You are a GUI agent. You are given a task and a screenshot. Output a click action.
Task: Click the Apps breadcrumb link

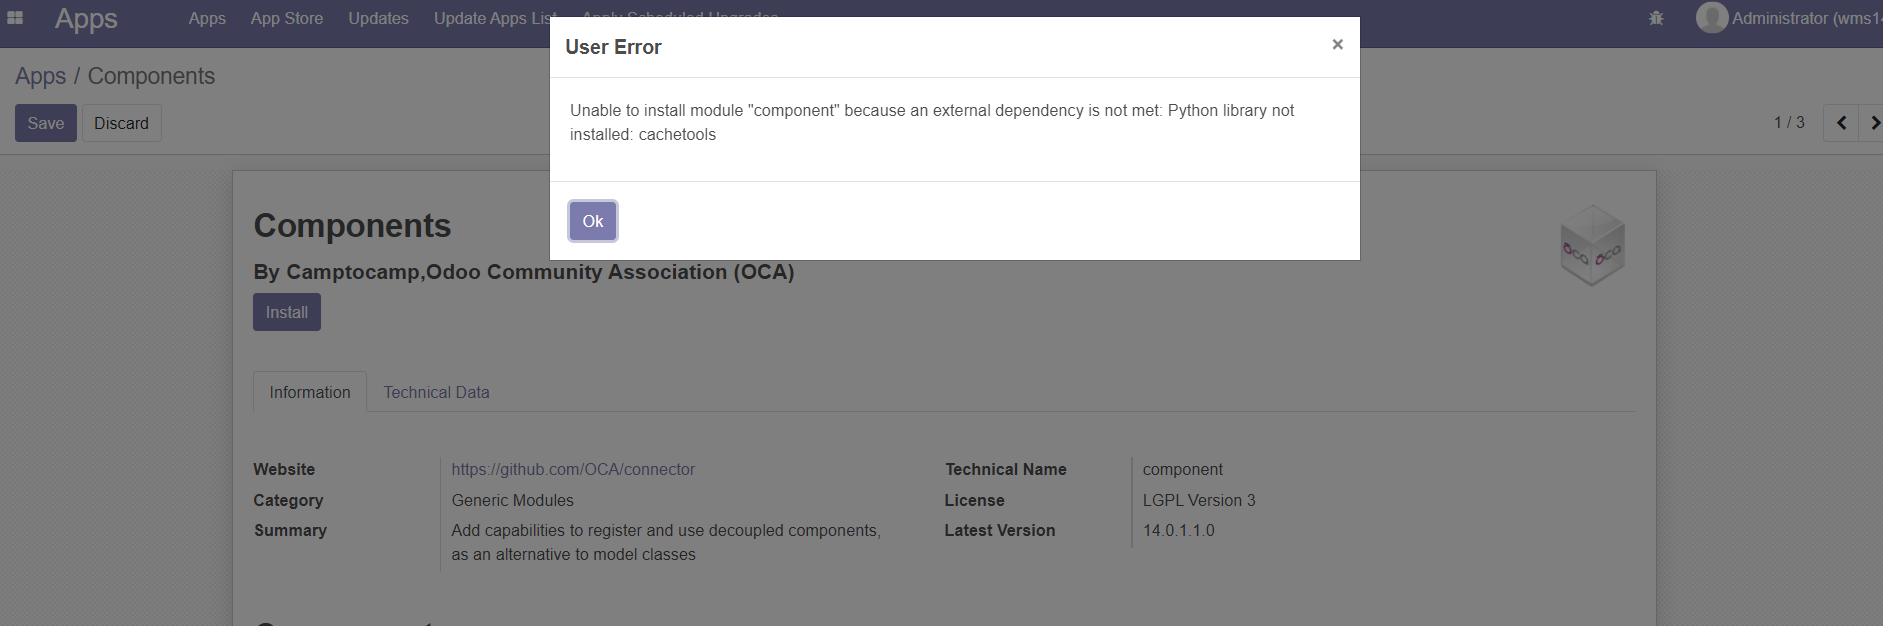coord(41,76)
